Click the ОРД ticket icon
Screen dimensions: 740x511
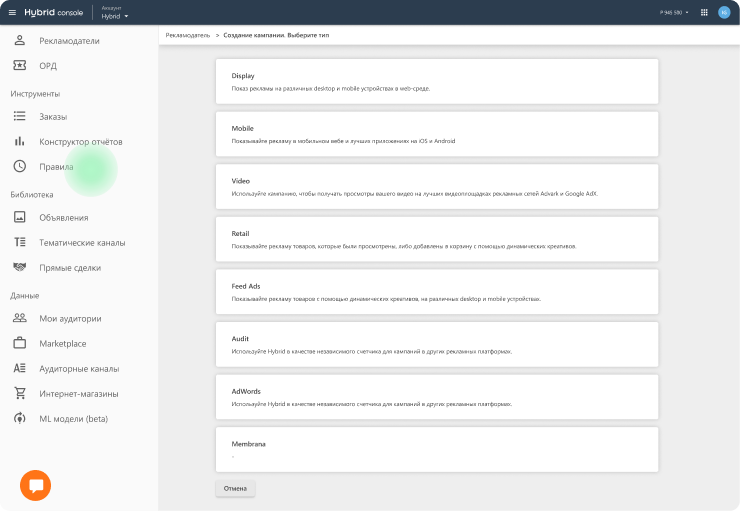pyautogui.click(x=19, y=65)
